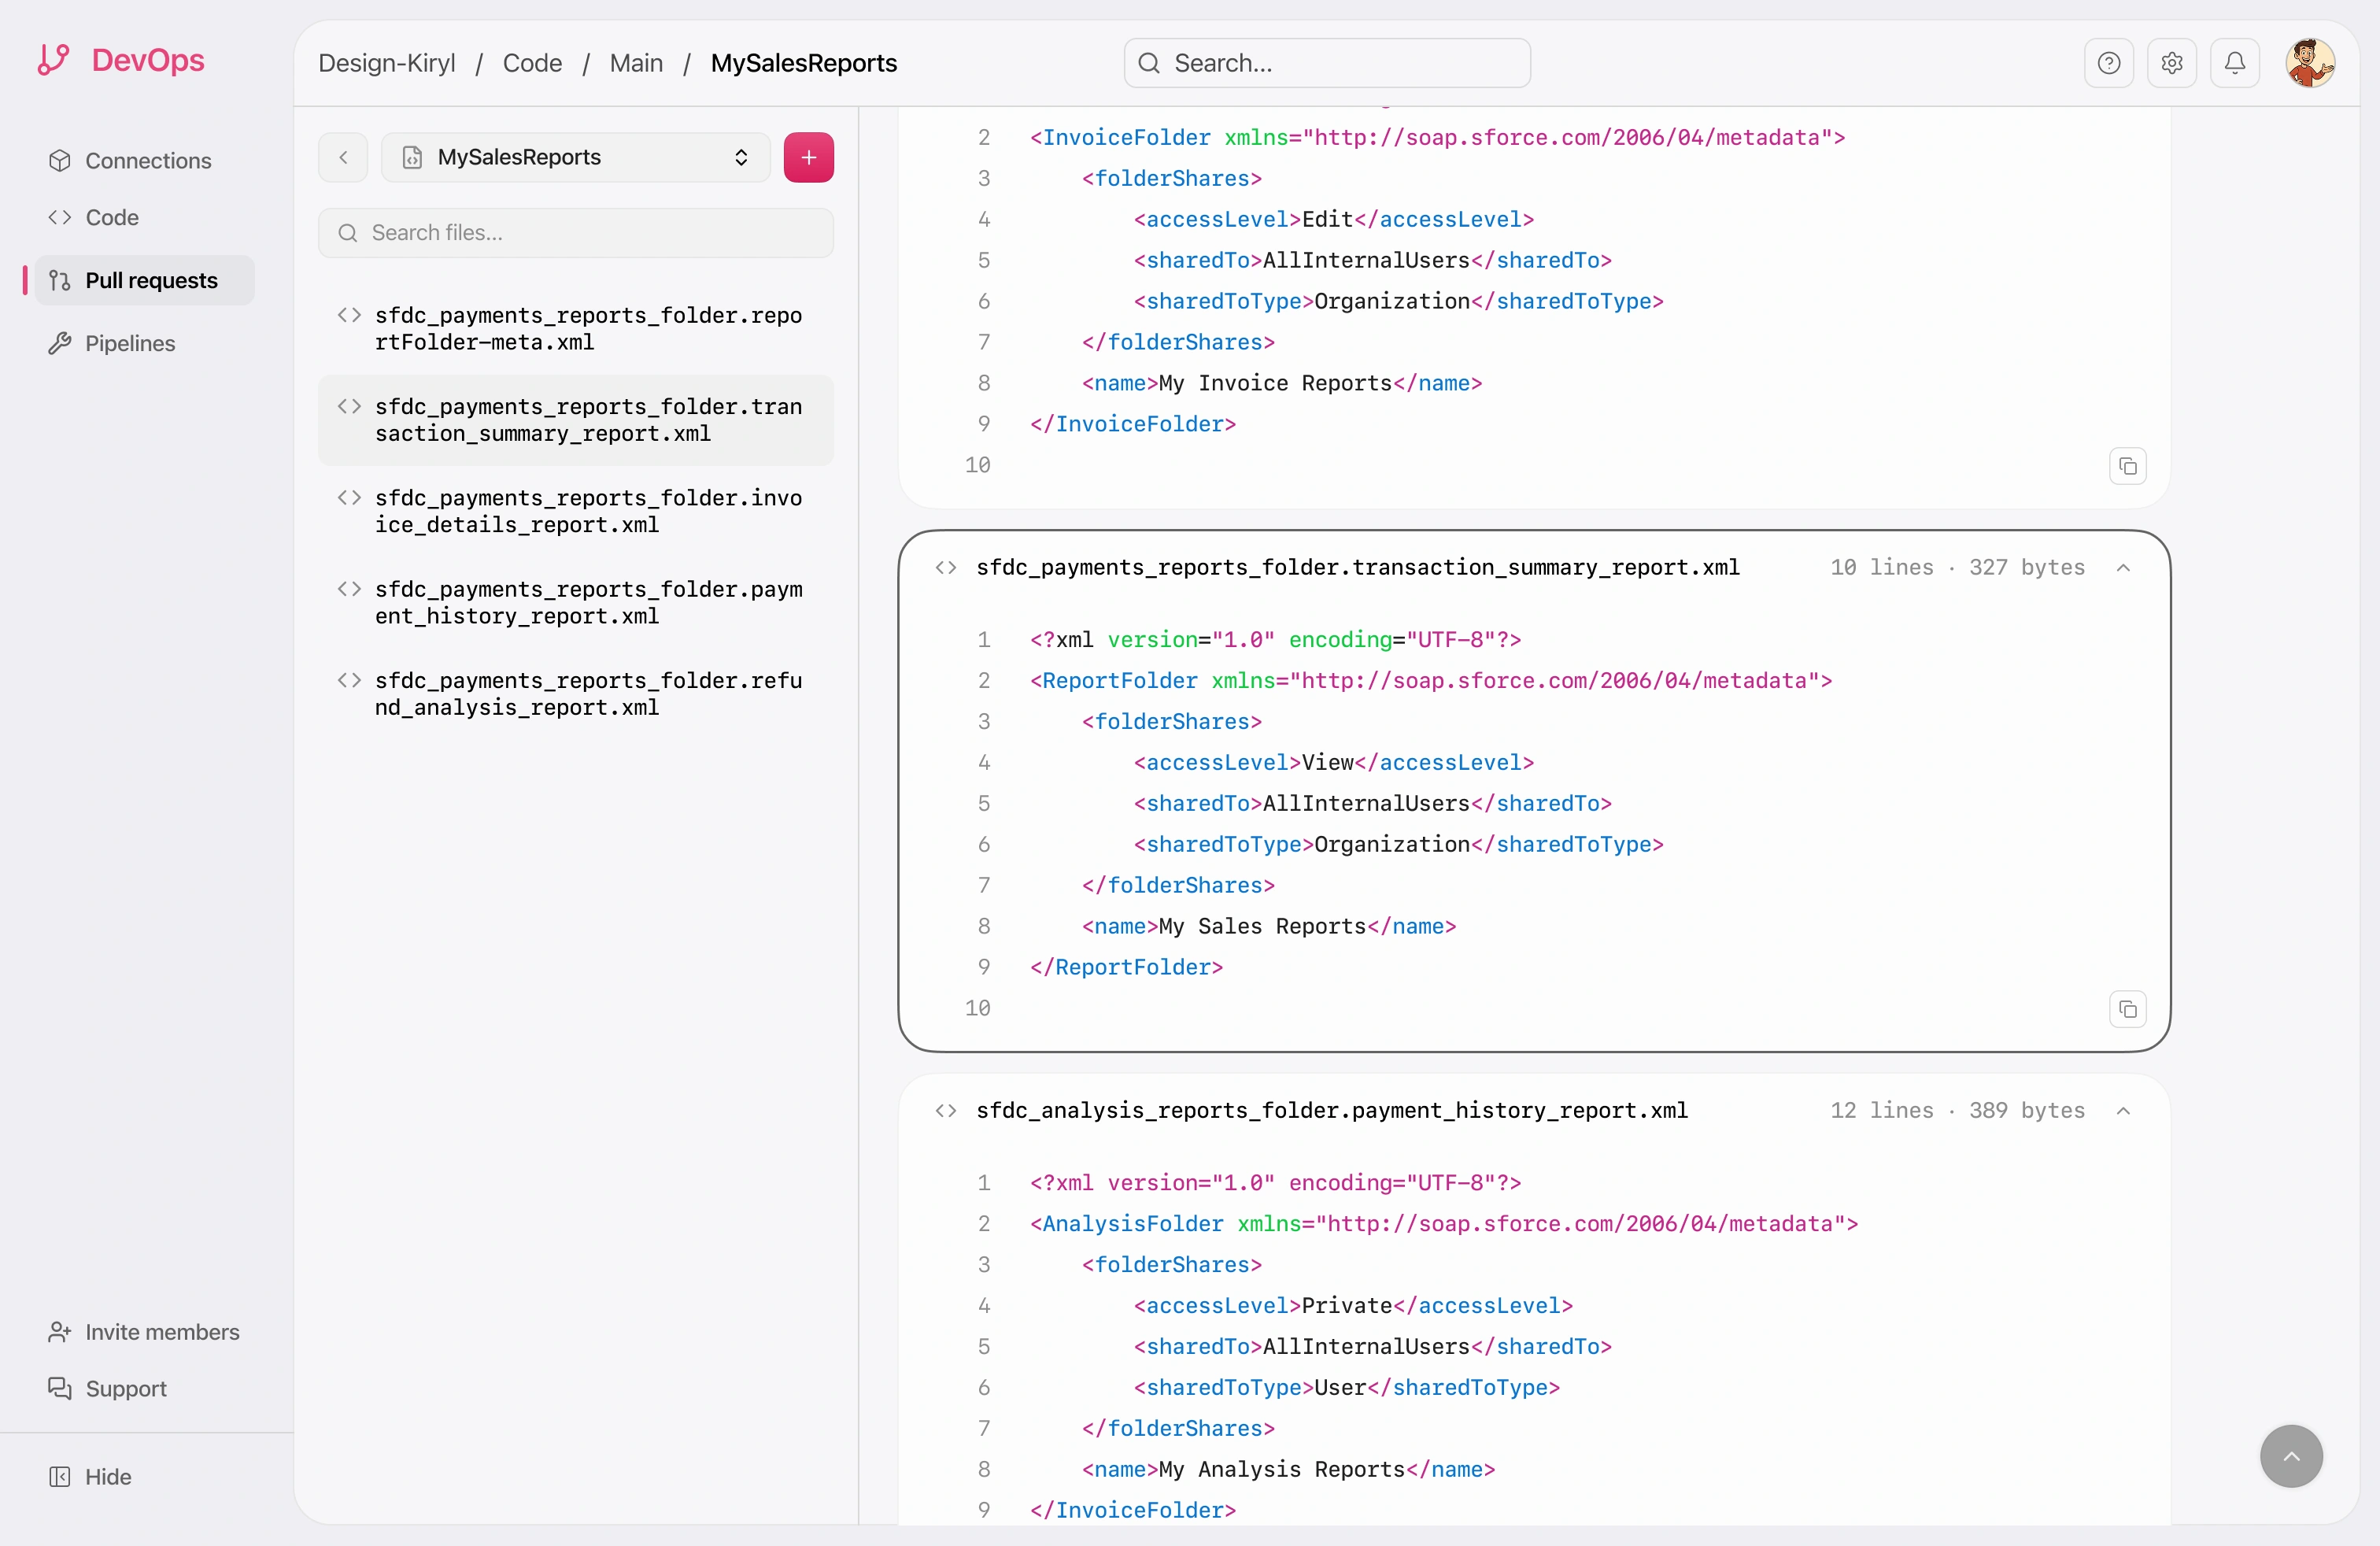This screenshot has width=2380, height=1546.
Task: Open settings gear icon in header
Action: (x=2171, y=63)
